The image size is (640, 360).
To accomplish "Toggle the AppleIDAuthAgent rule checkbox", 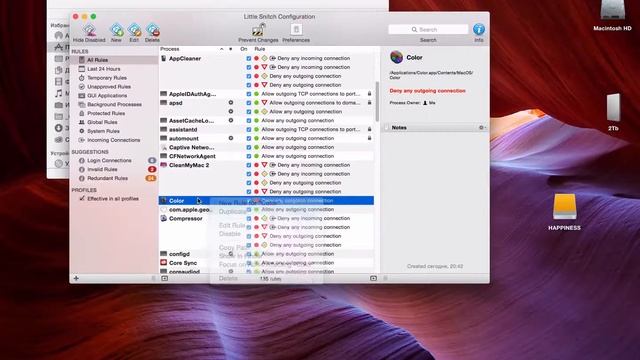I will [x=249, y=94].
